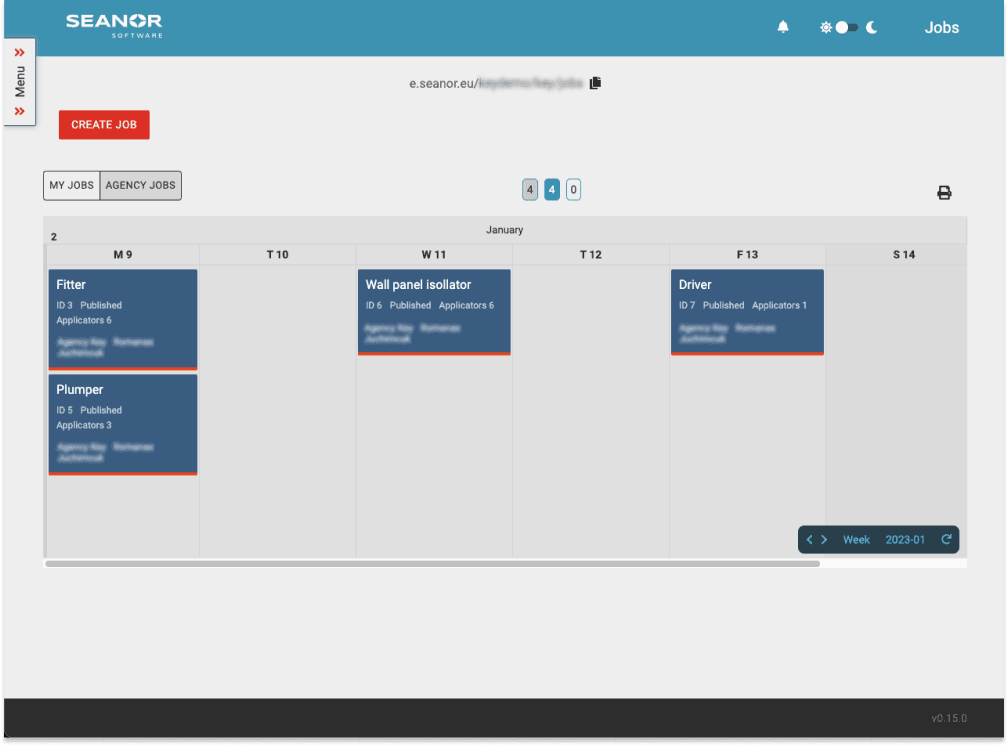Click the moon dark-mode icon

[x=872, y=28]
